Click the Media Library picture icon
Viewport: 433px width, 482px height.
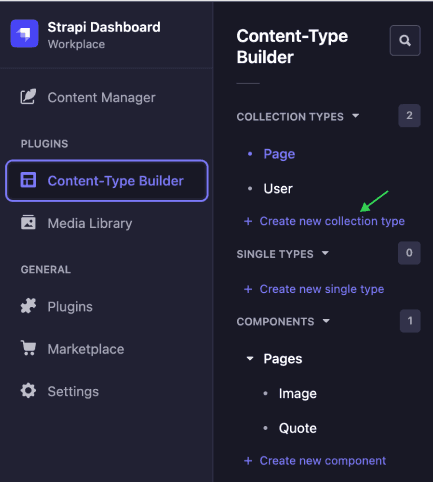click(x=28, y=222)
